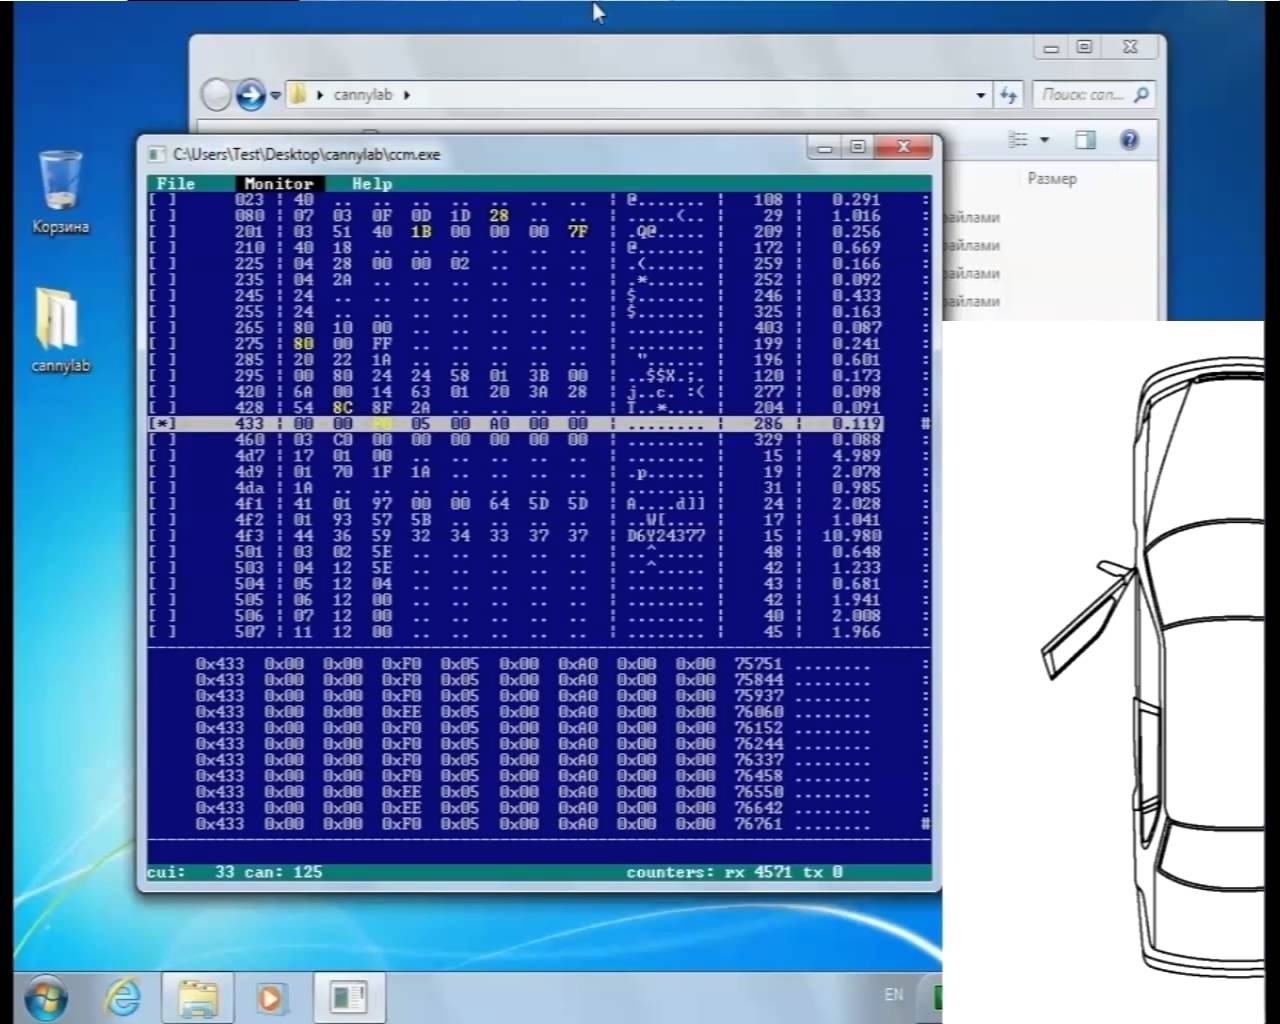Image resolution: width=1280 pixels, height=1024 pixels.
Task: Tick the checkbox for ID 080 row
Action: pyautogui.click(x=162, y=216)
